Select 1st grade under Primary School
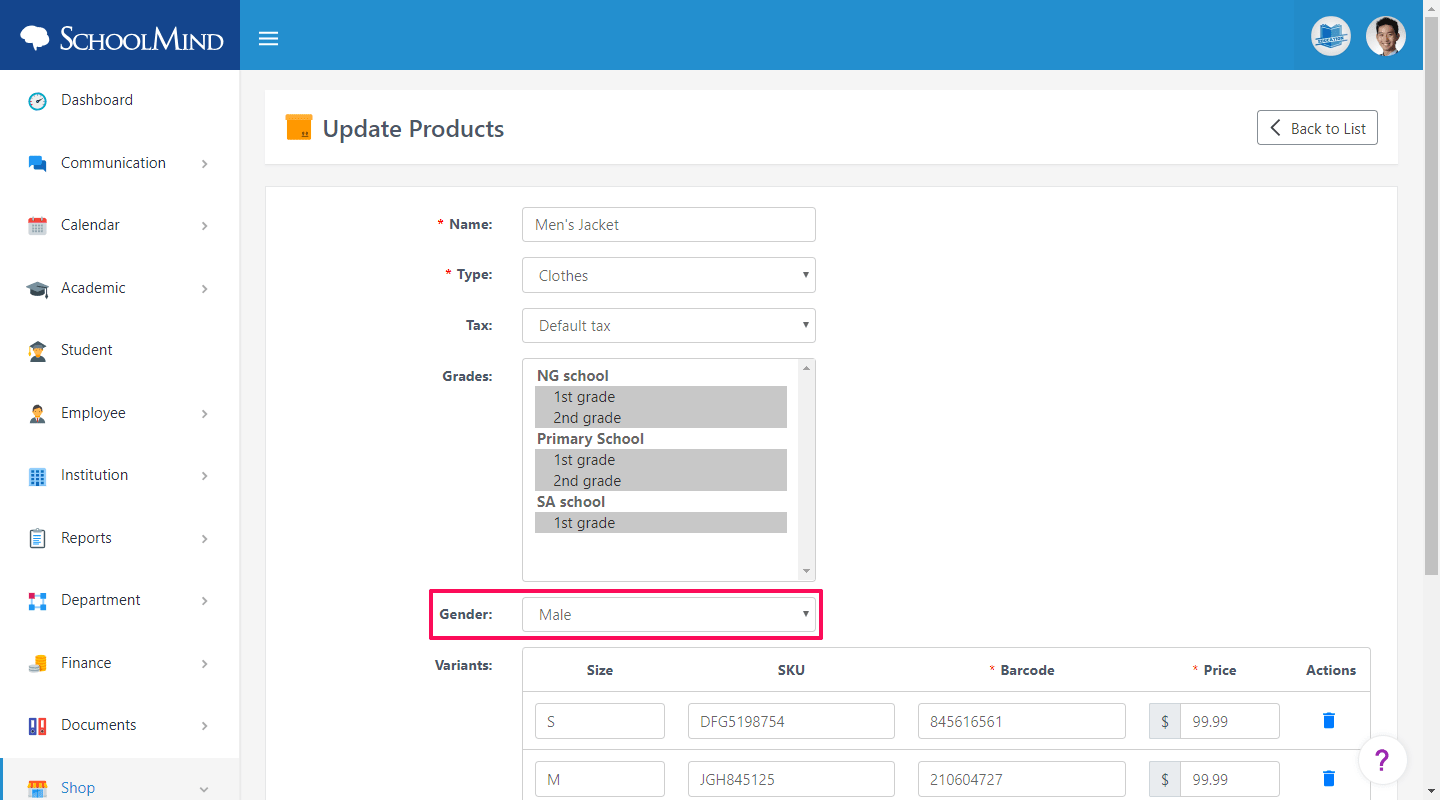The height and width of the screenshot is (800, 1440). coord(661,460)
